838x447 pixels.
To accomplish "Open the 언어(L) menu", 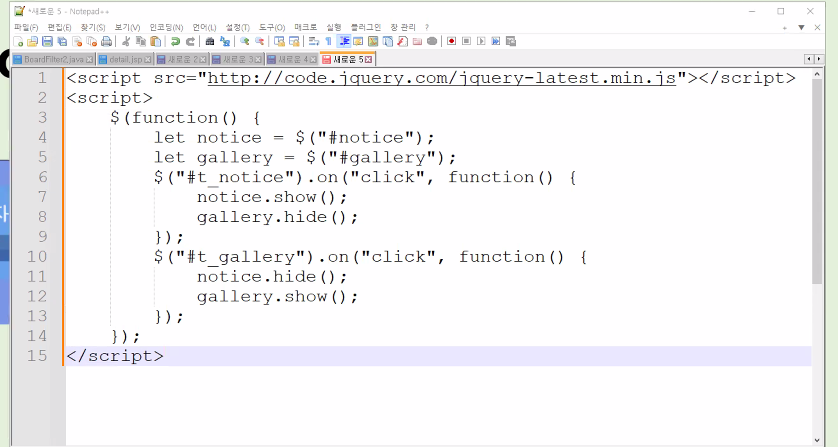I will tap(205, 27).
